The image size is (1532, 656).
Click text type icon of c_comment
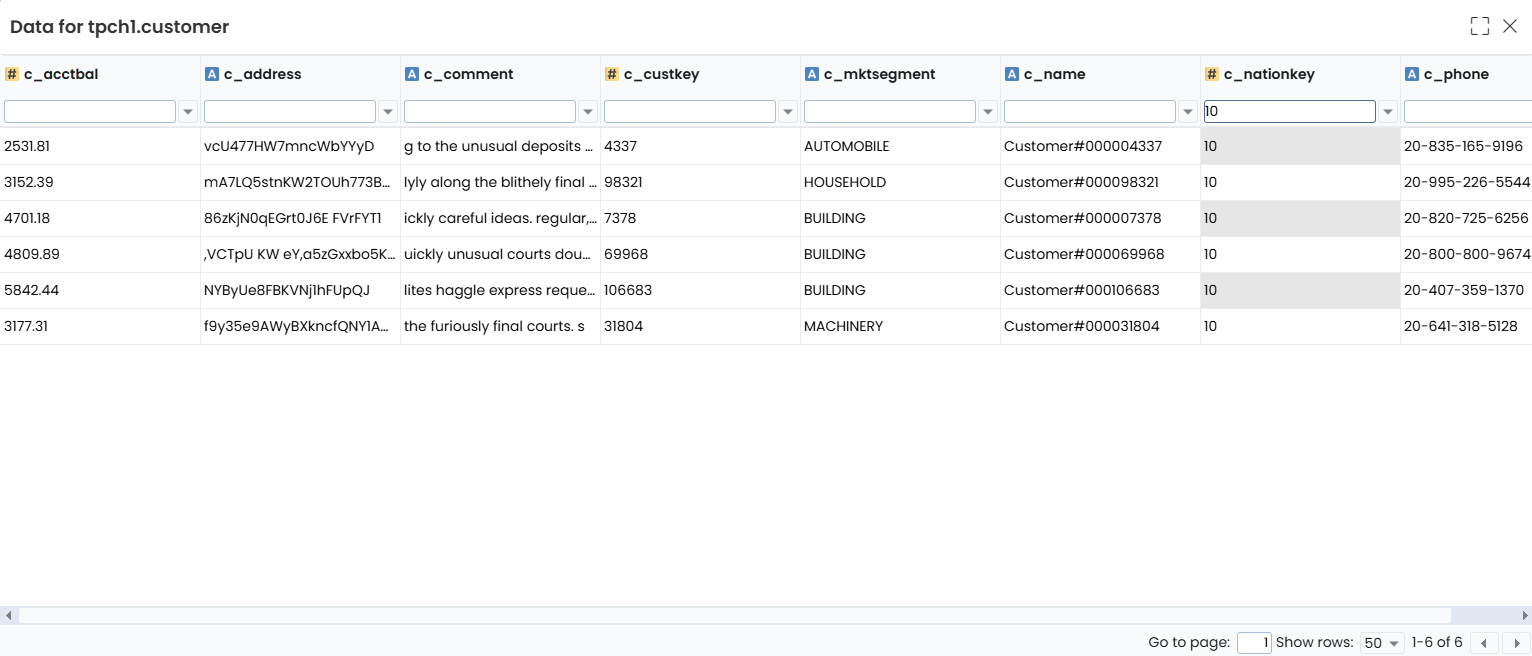coord(412,74)
